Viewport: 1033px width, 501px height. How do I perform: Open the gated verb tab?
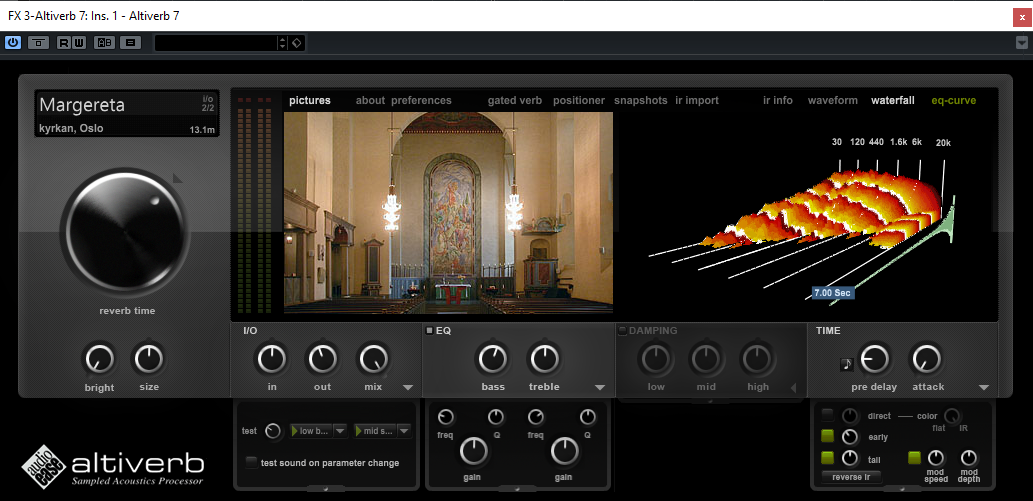515,101
